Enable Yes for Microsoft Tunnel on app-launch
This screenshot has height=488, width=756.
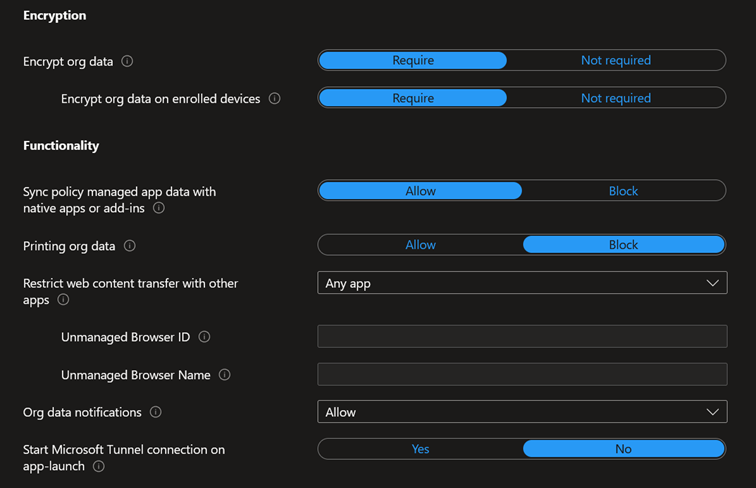[x=420, y=449]
